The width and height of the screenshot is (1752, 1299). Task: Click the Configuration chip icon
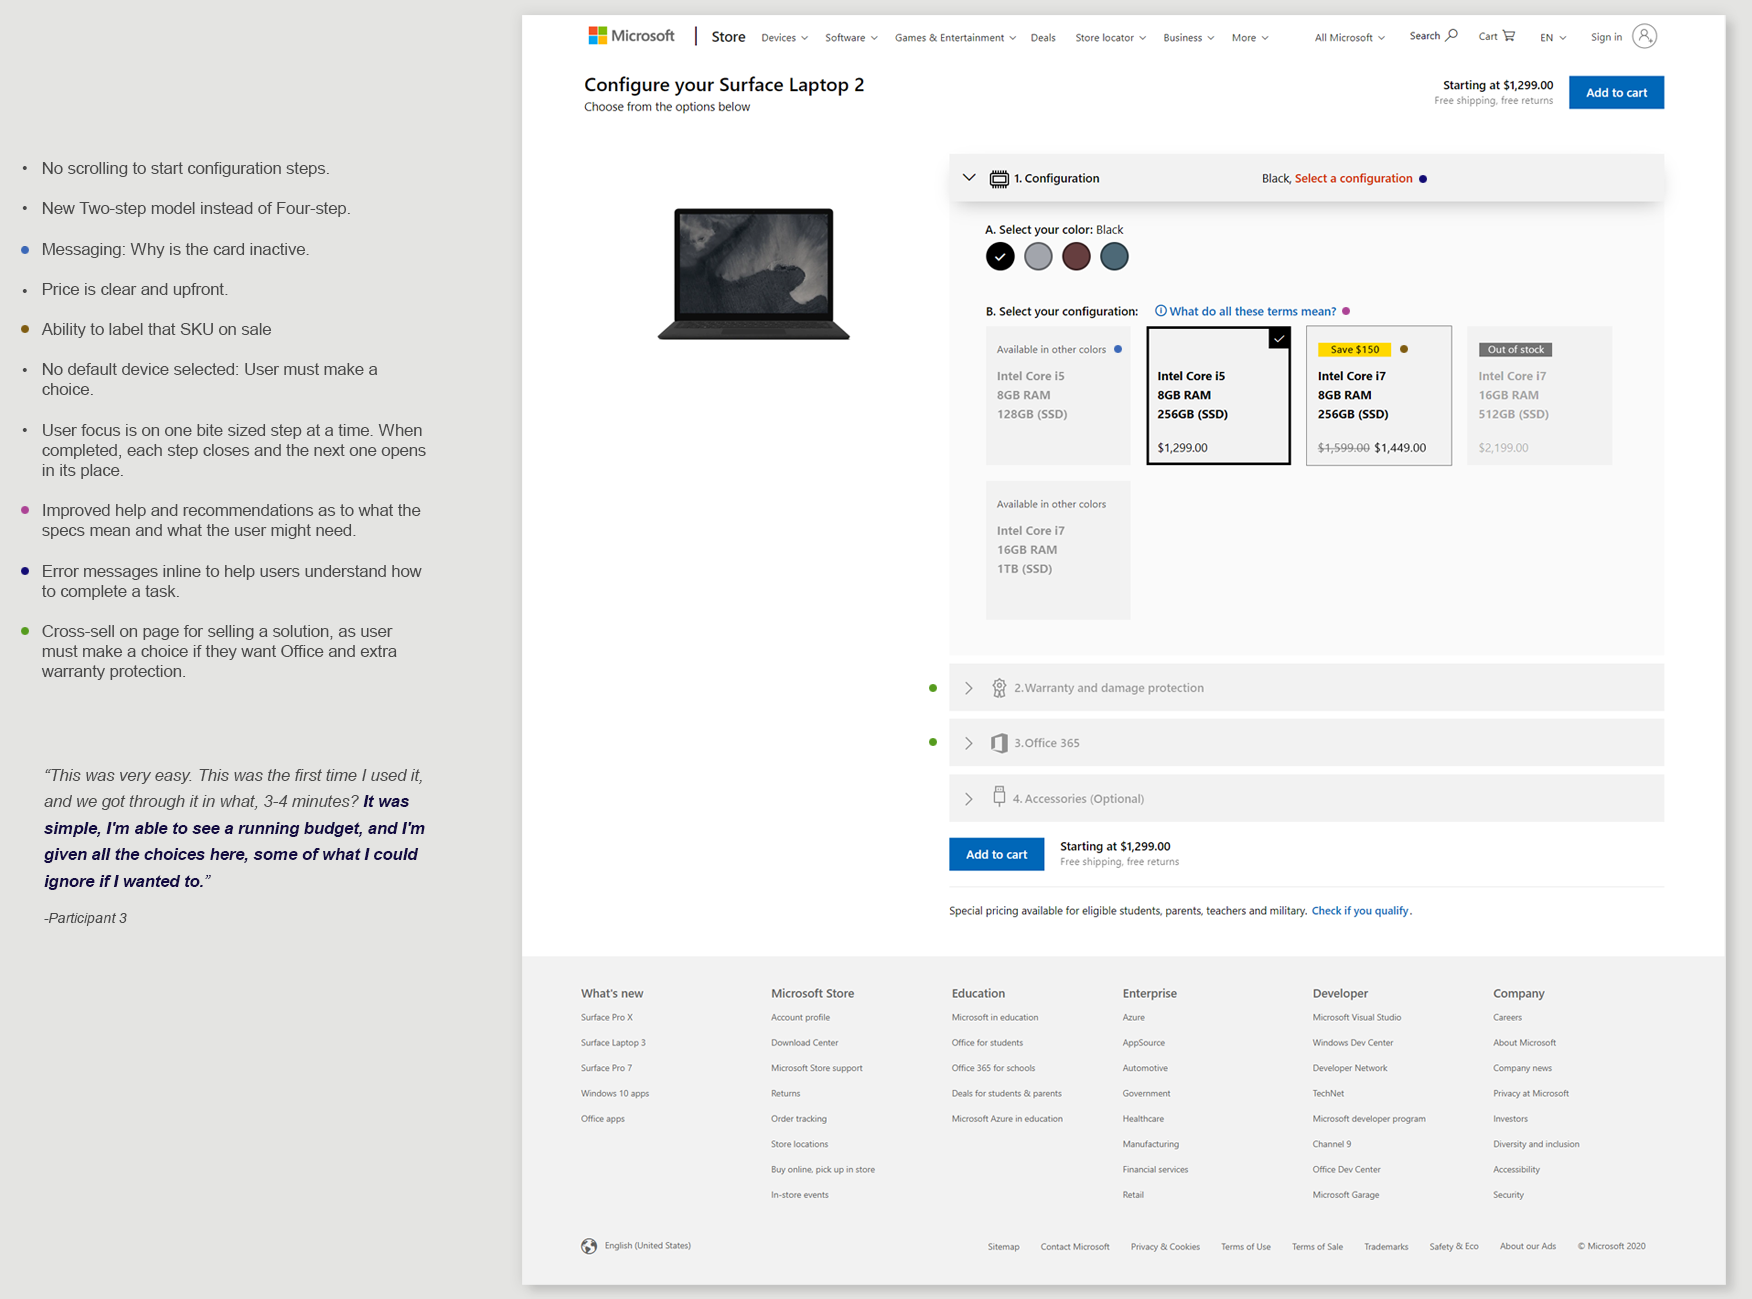(x=999, y=179)
